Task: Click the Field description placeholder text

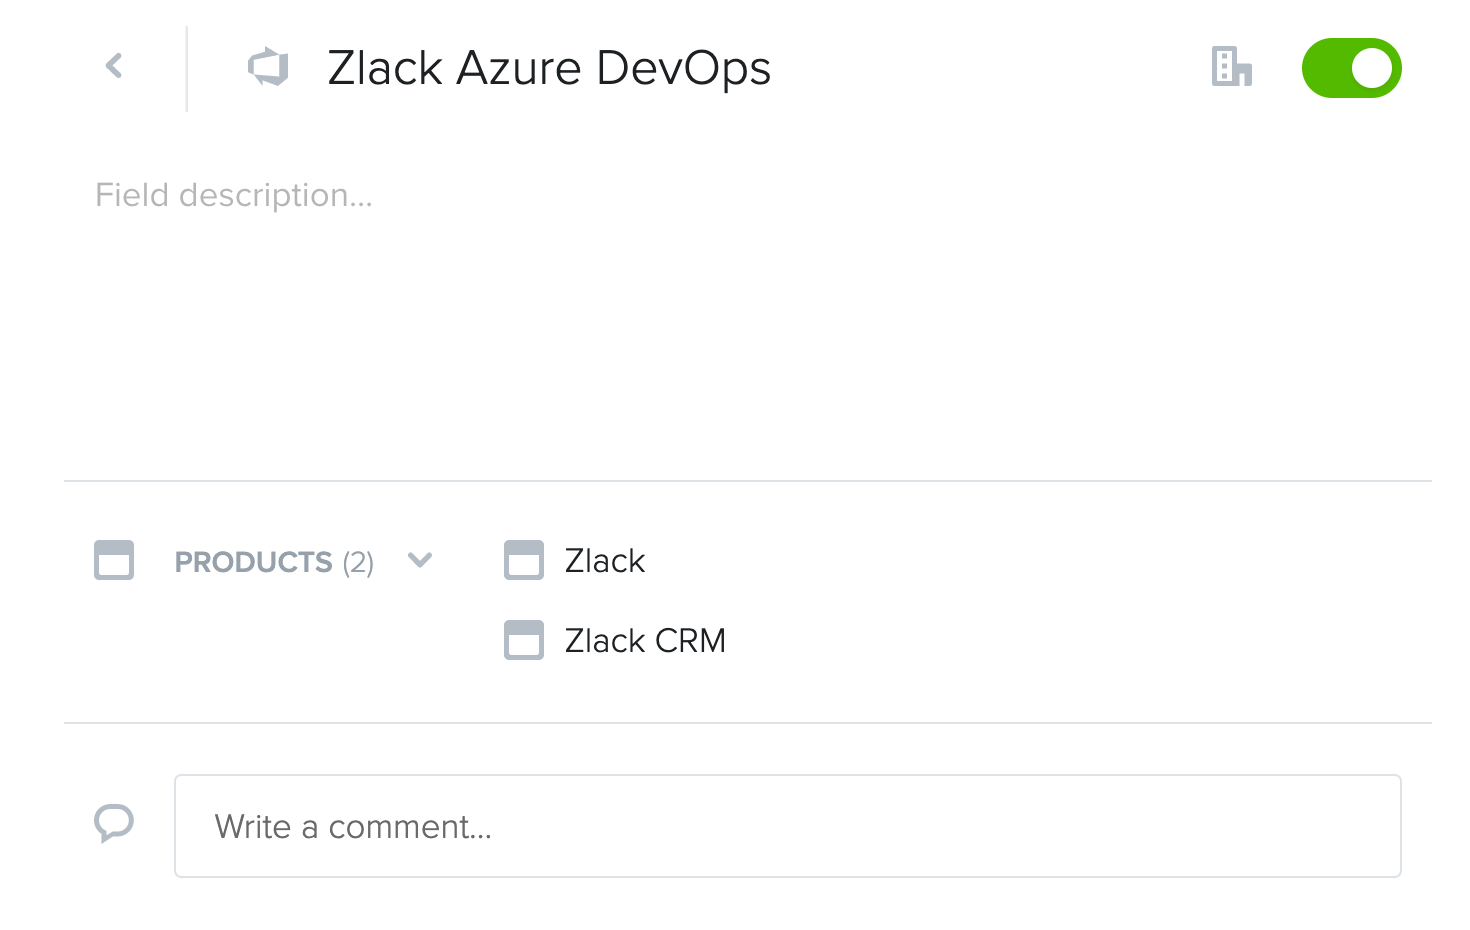Action: click(x=234, y=195)
